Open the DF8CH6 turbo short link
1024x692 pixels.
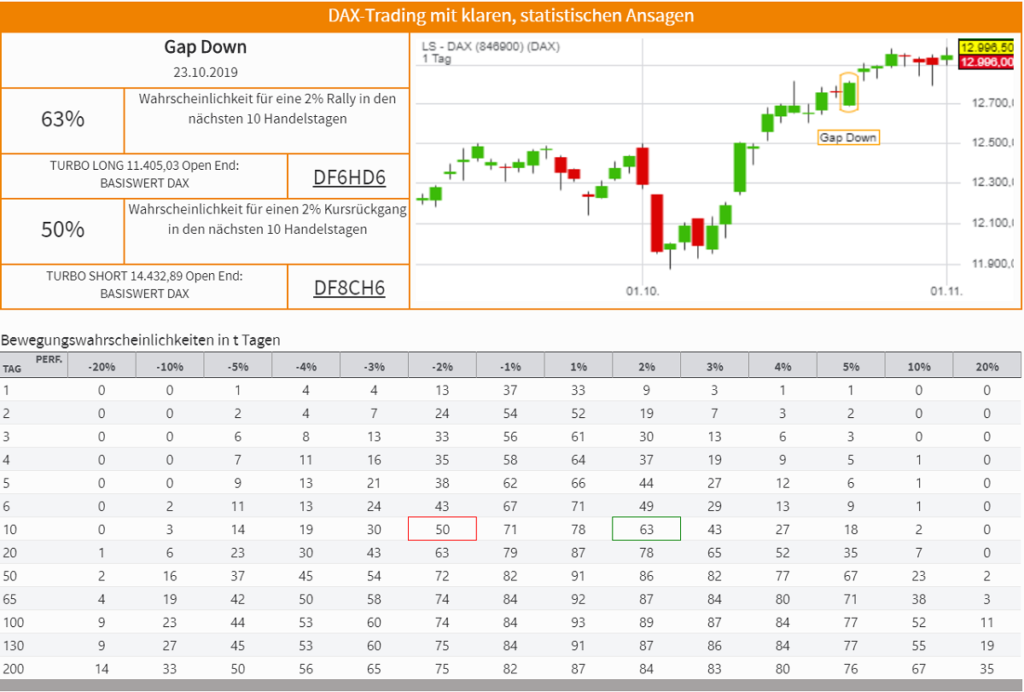(x=349, y=288)
